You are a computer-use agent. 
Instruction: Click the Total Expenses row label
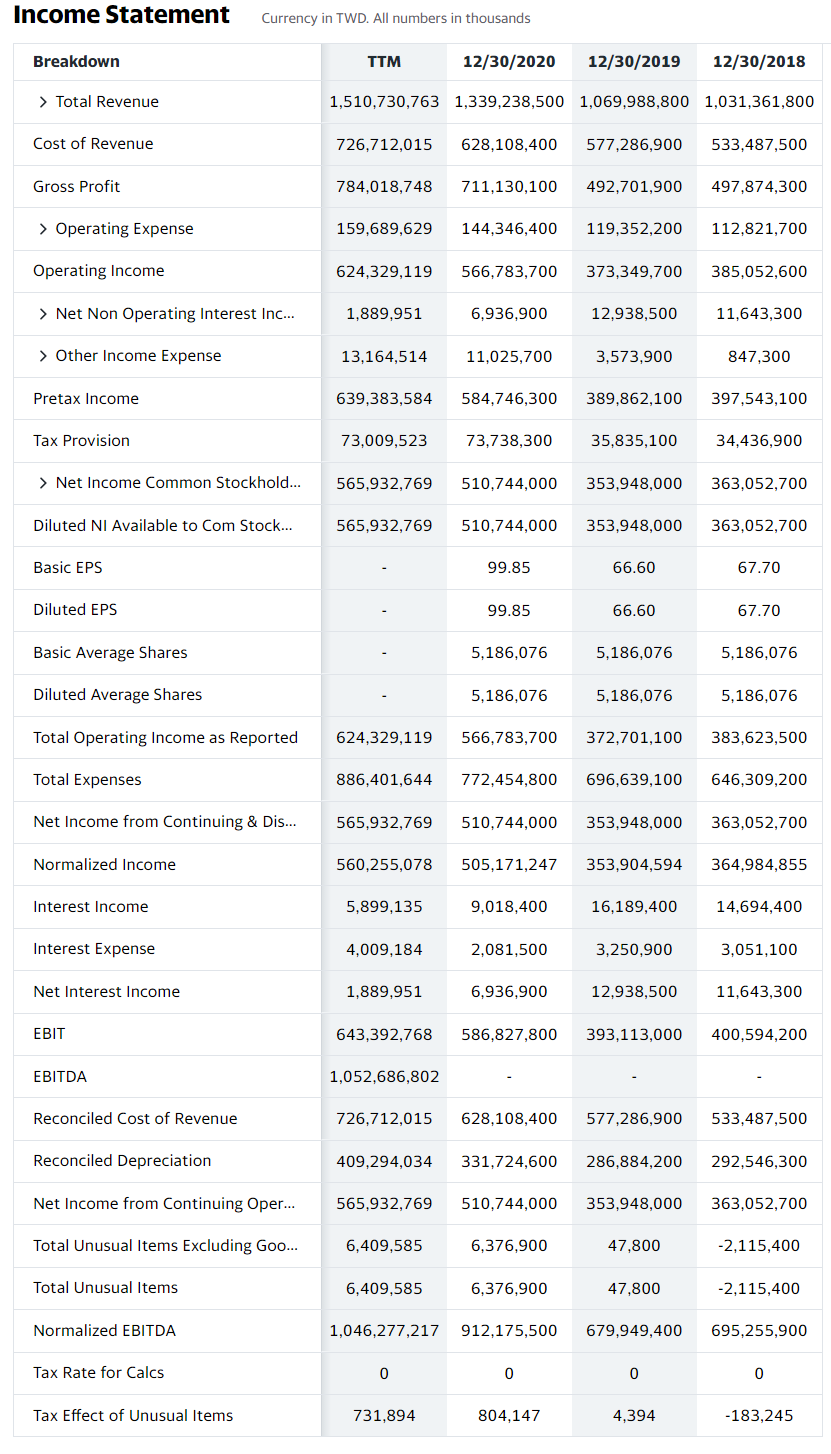click(87, 780)
